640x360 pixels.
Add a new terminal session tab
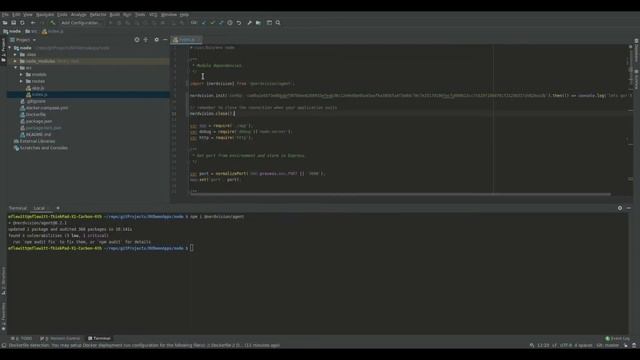[x=58, y=208]
